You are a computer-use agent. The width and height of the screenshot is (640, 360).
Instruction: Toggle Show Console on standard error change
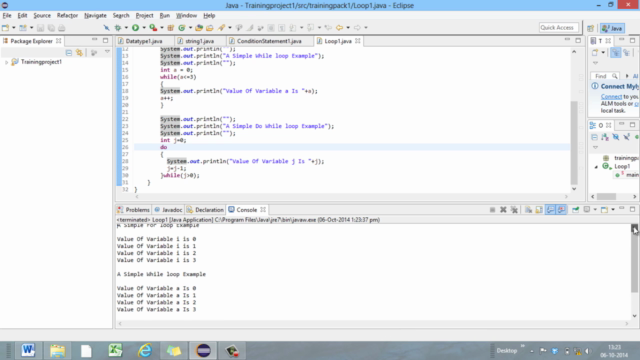[x=562, y=210]
